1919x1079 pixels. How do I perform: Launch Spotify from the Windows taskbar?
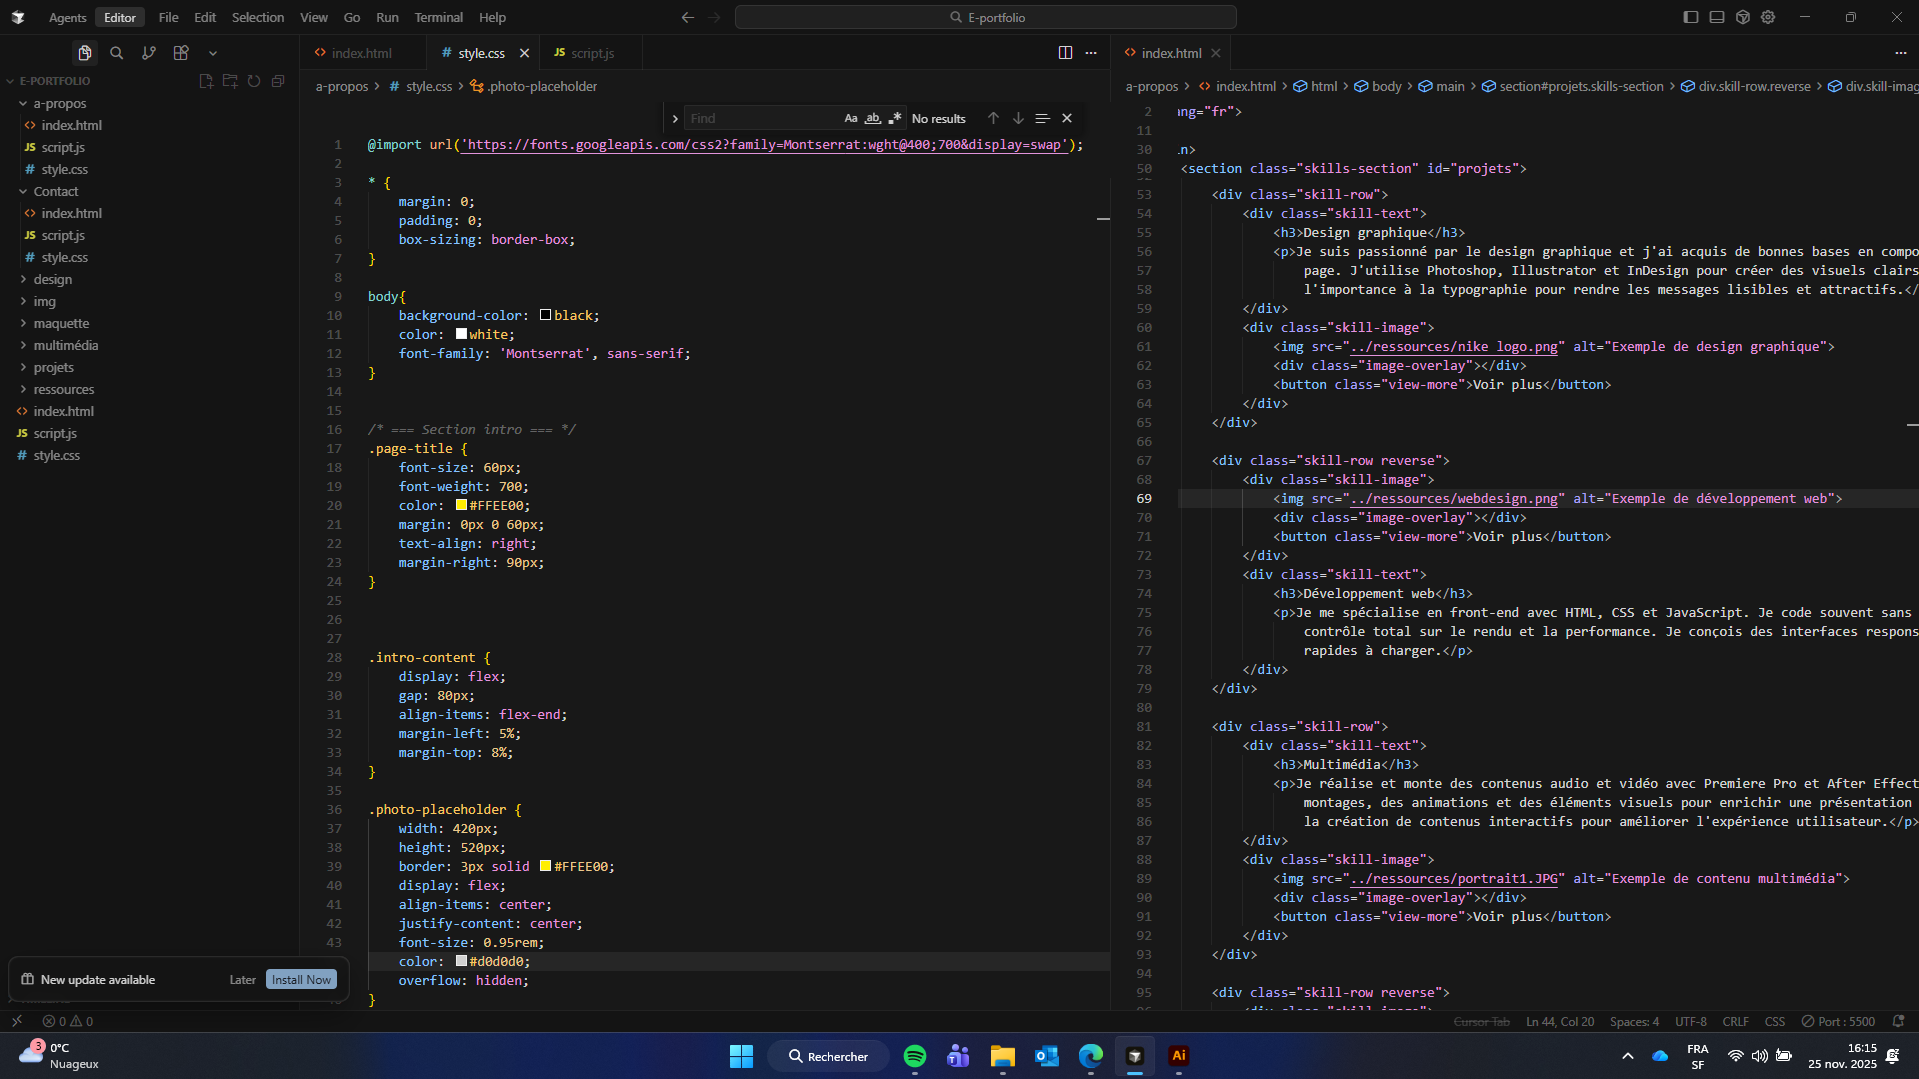tap(914, 1056)
